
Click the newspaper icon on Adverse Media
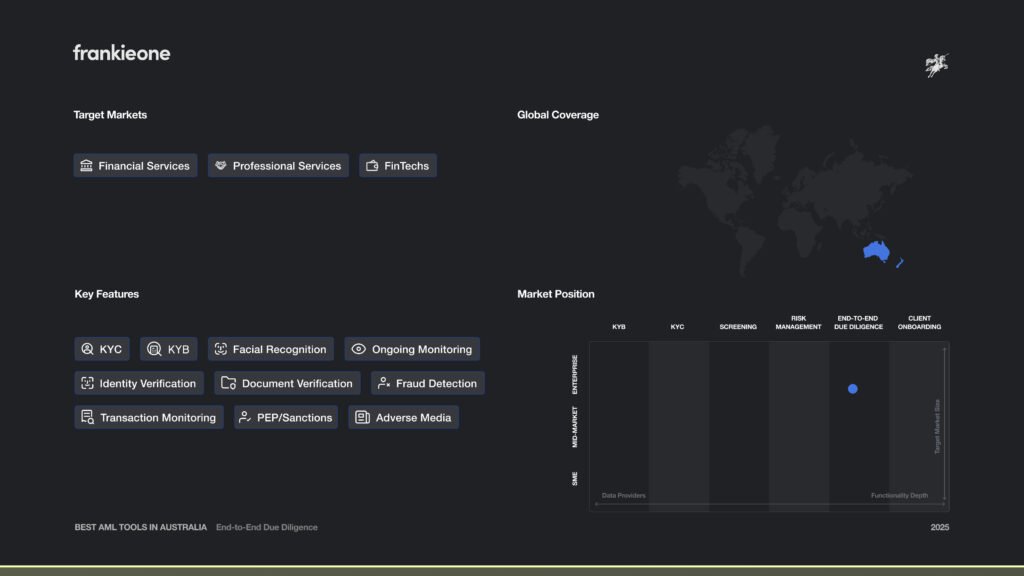tap(362, 417)
